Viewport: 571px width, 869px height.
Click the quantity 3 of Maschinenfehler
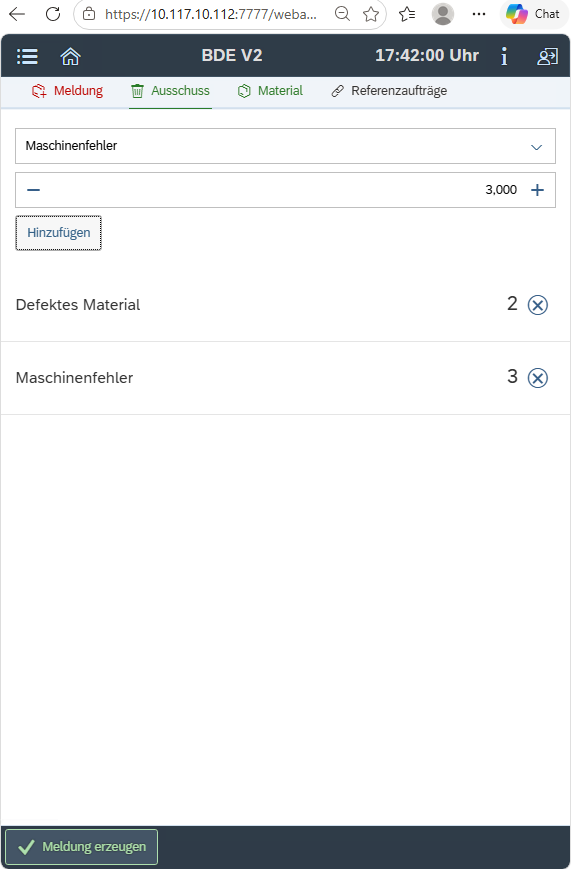[512, 377]
